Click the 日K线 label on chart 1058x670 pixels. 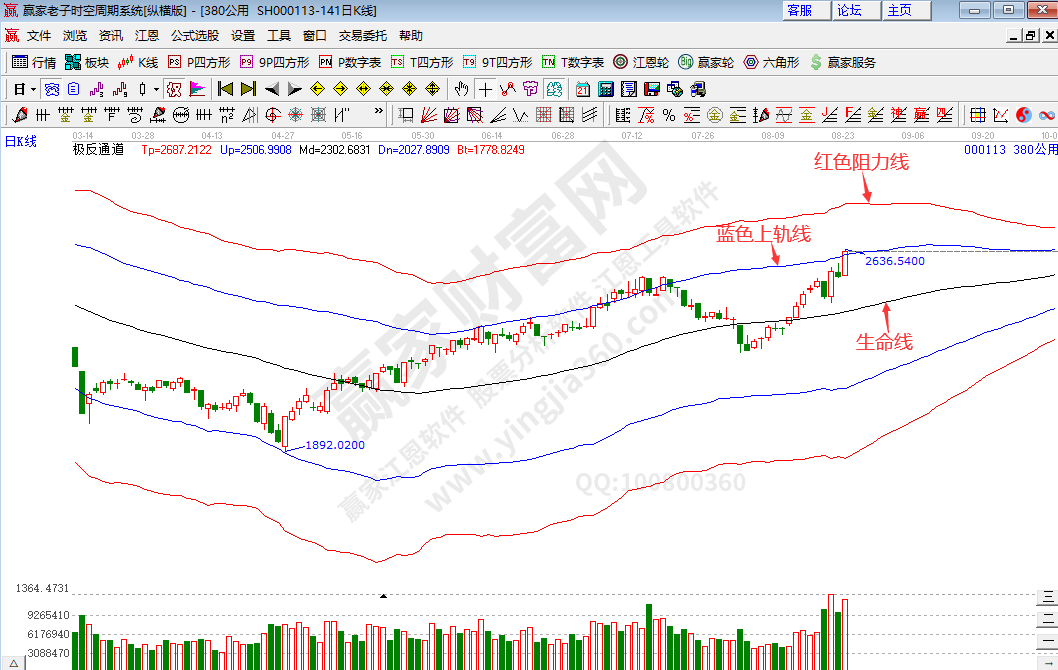tap(21, 141)
